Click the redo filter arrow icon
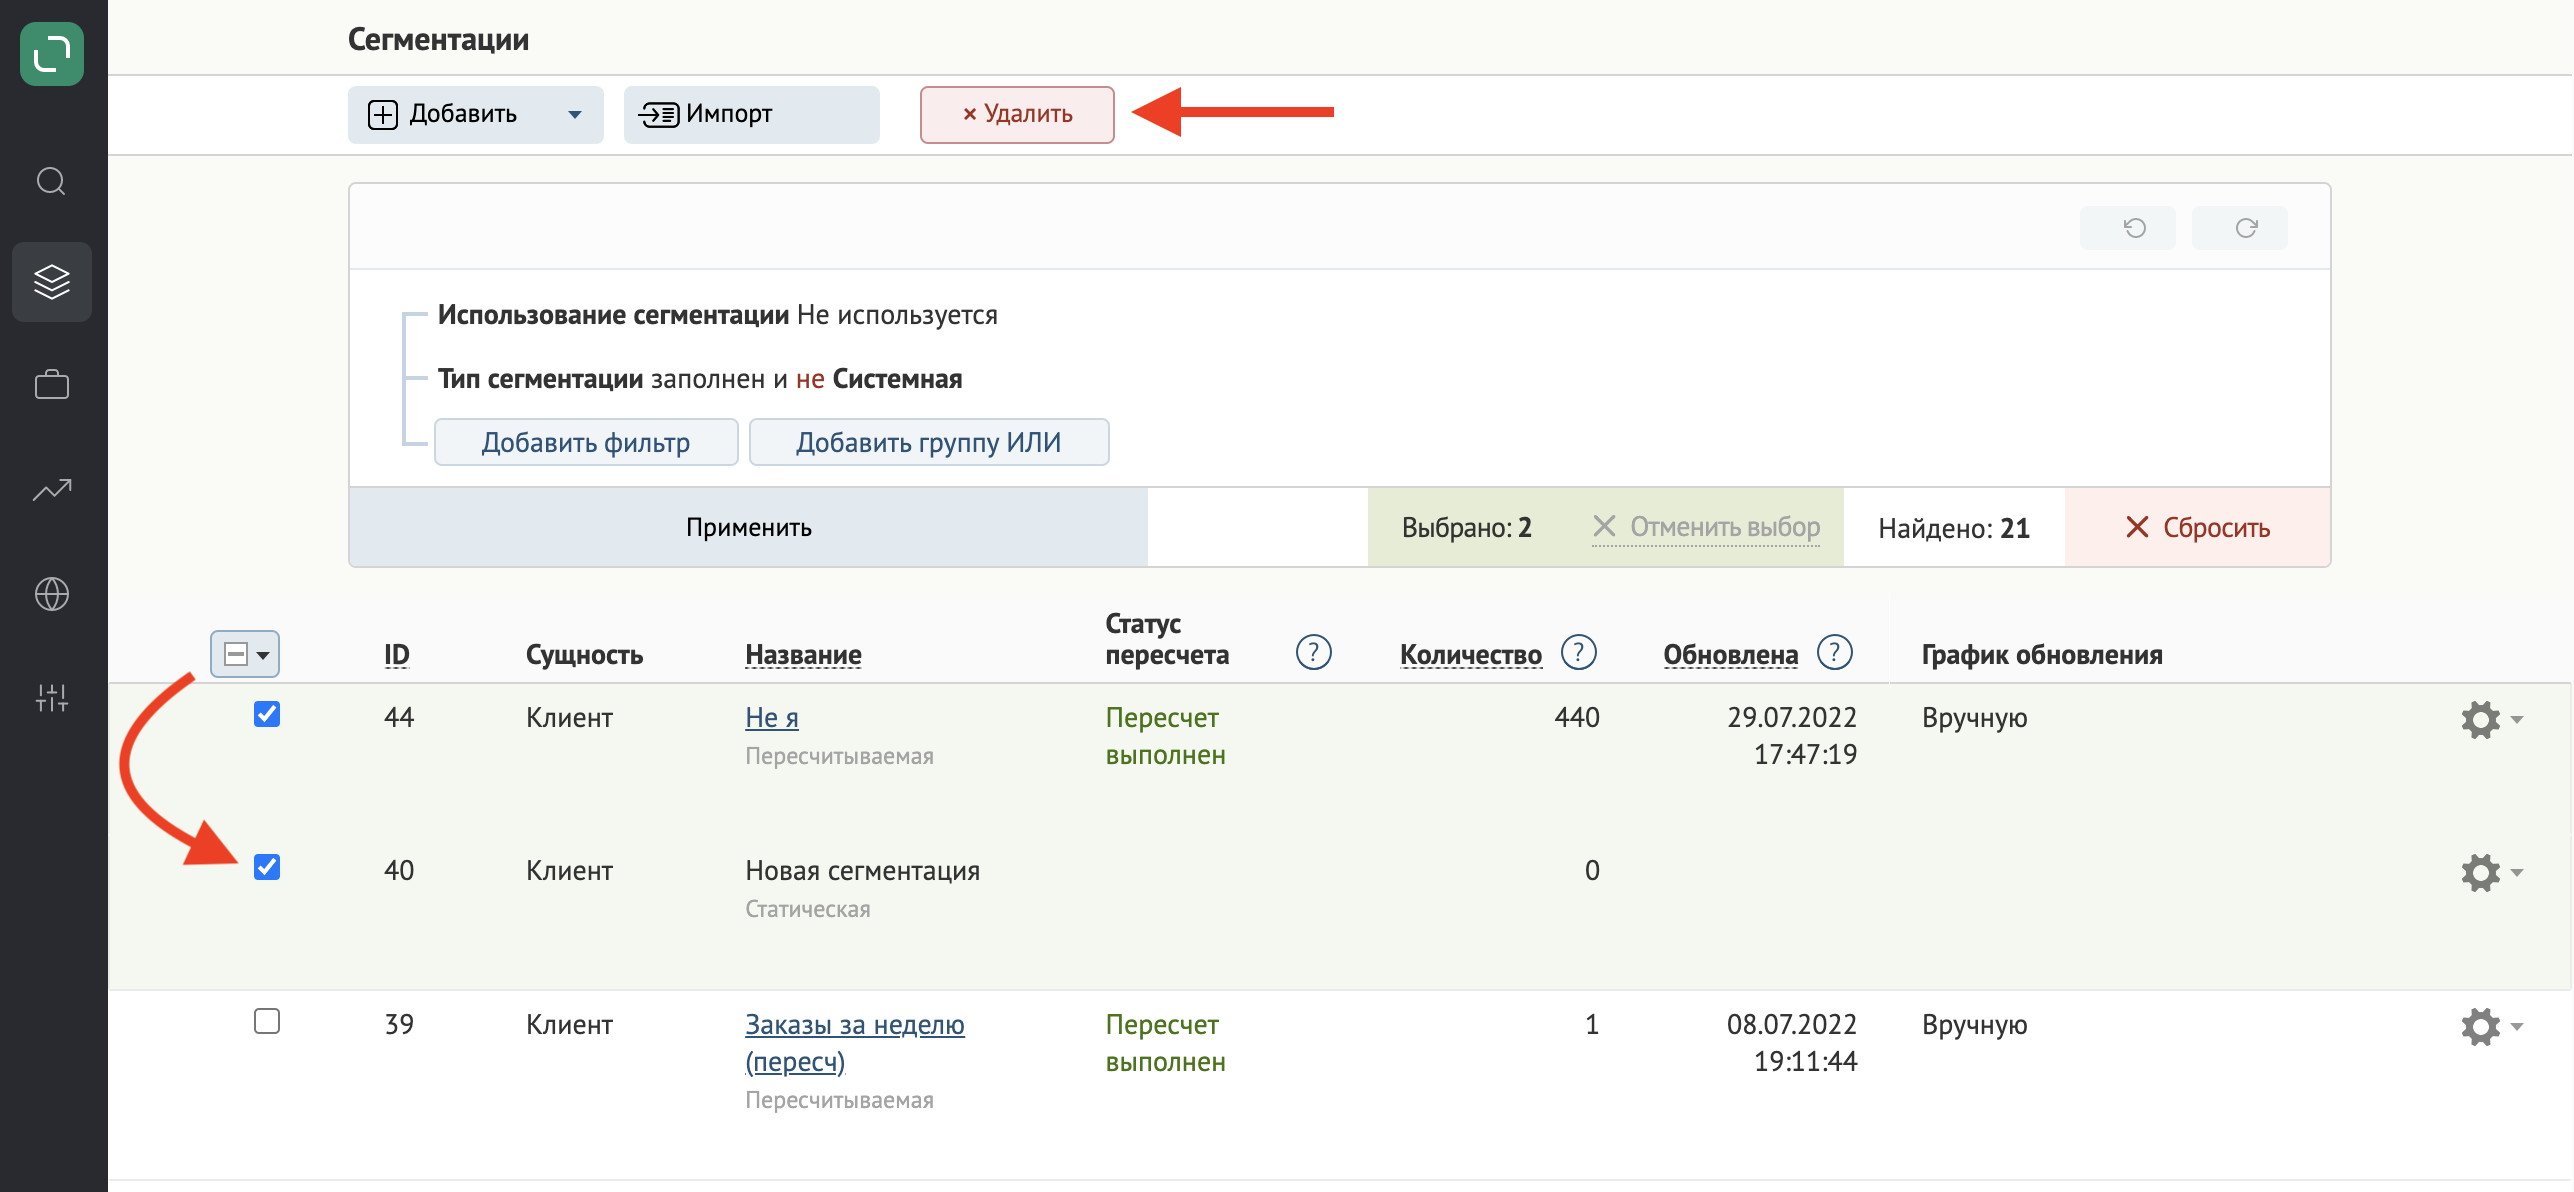The width and height of the screenshot is (2574, 1192). pyautogui.click(x=2239, y=228)
